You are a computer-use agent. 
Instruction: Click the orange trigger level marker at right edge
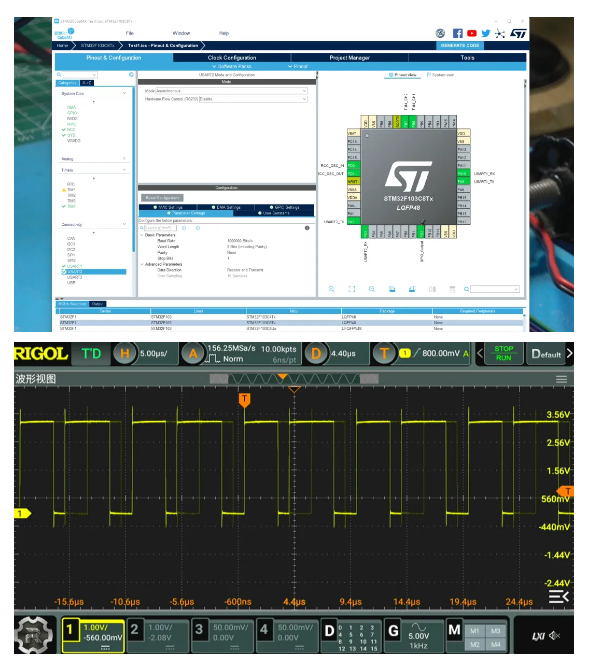566,491
